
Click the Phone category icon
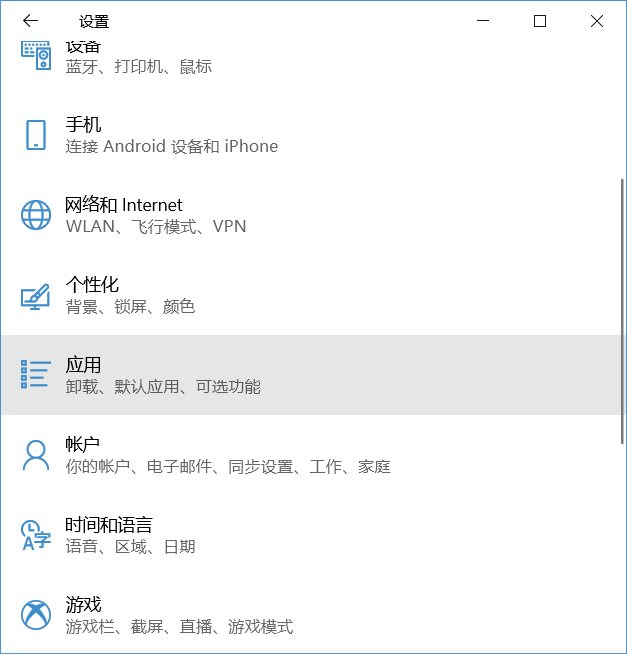coord(36,135)
